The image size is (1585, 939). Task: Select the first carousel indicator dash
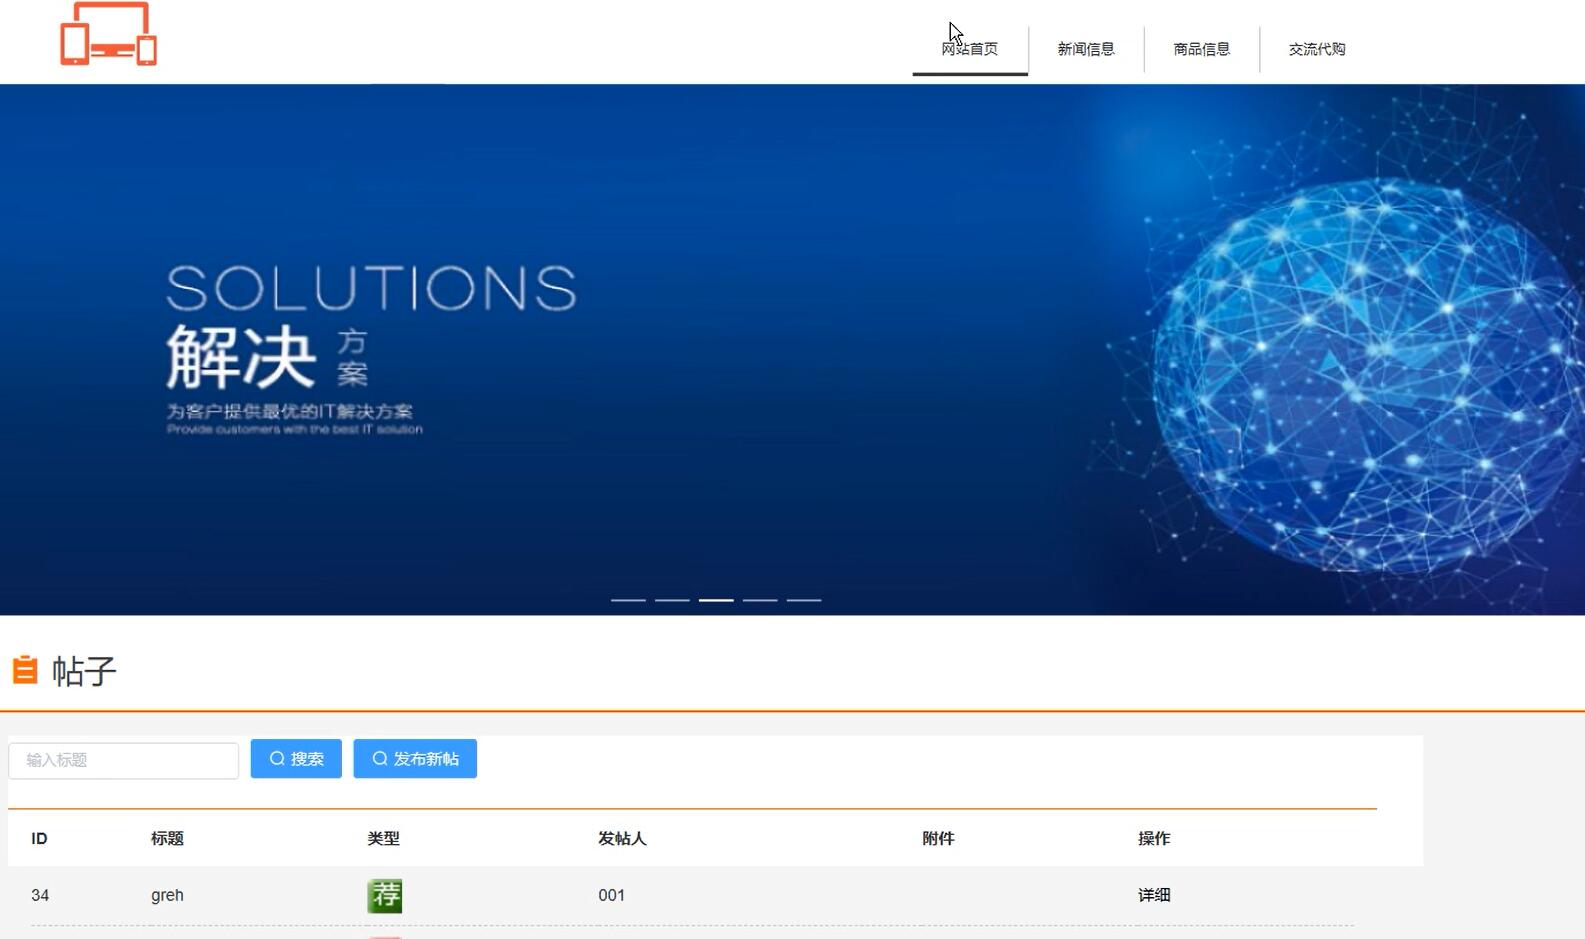coord(628,600)
